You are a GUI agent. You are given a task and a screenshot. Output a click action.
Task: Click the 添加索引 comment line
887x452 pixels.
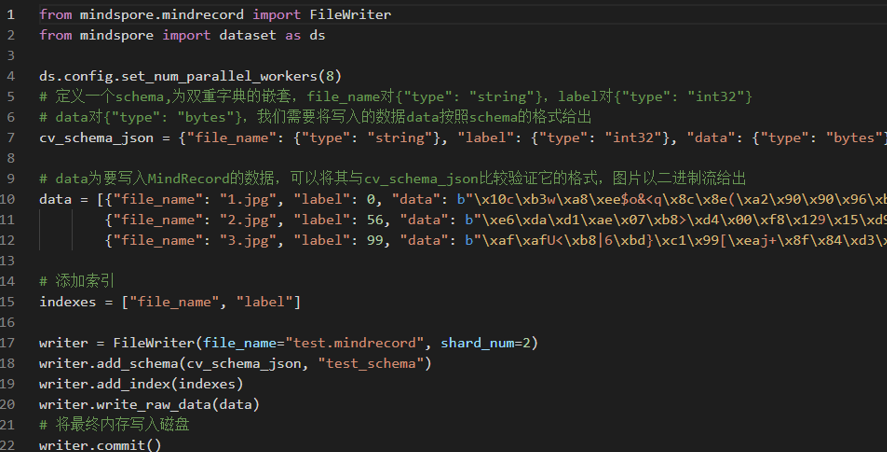tap(83, 281)
